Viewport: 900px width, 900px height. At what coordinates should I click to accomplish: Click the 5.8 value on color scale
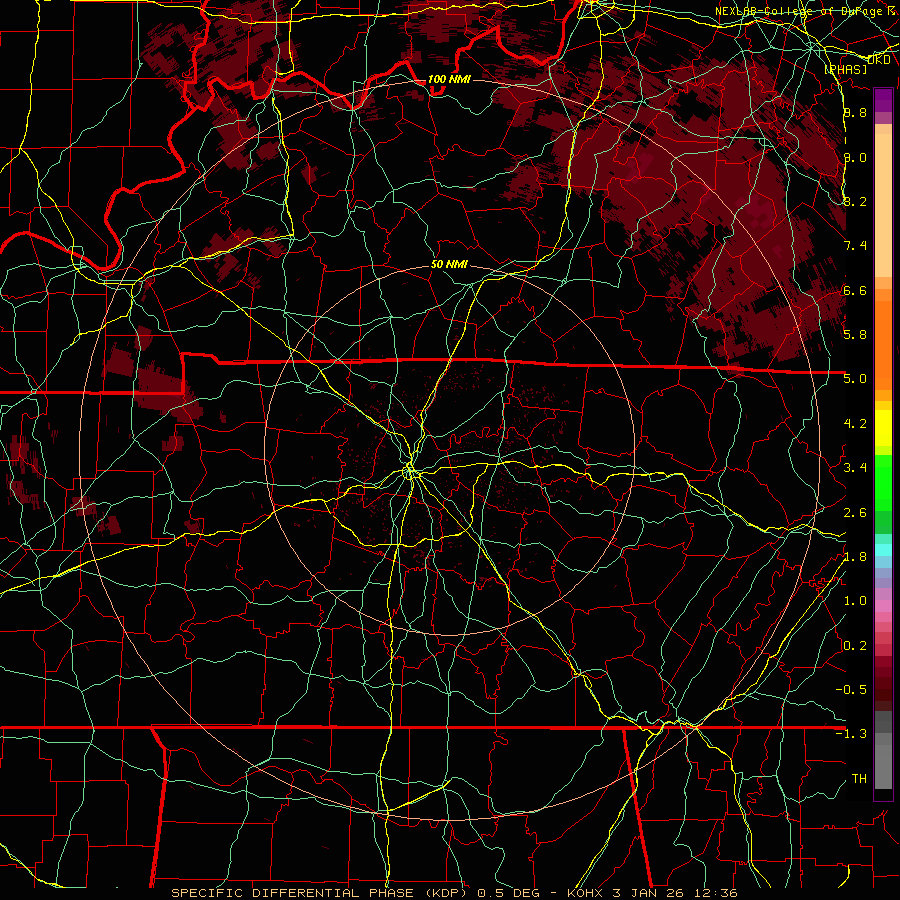(x=855, y=334)
